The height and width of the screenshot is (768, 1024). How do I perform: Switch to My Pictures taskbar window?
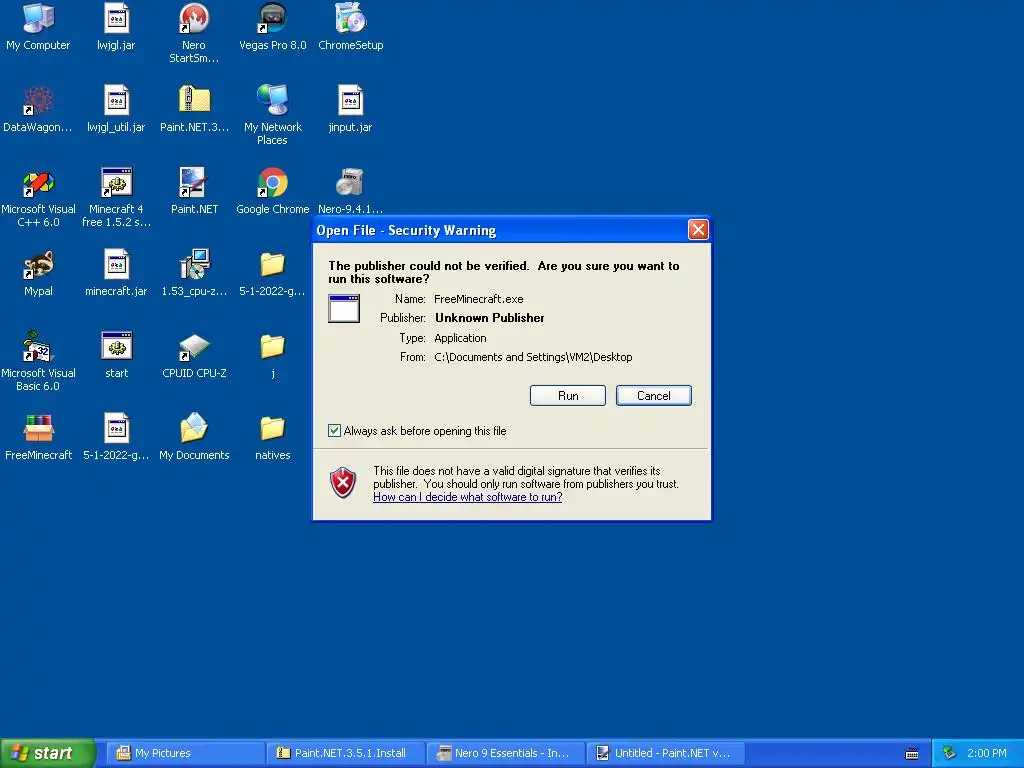pyautogui.click(x=186, y=753)
